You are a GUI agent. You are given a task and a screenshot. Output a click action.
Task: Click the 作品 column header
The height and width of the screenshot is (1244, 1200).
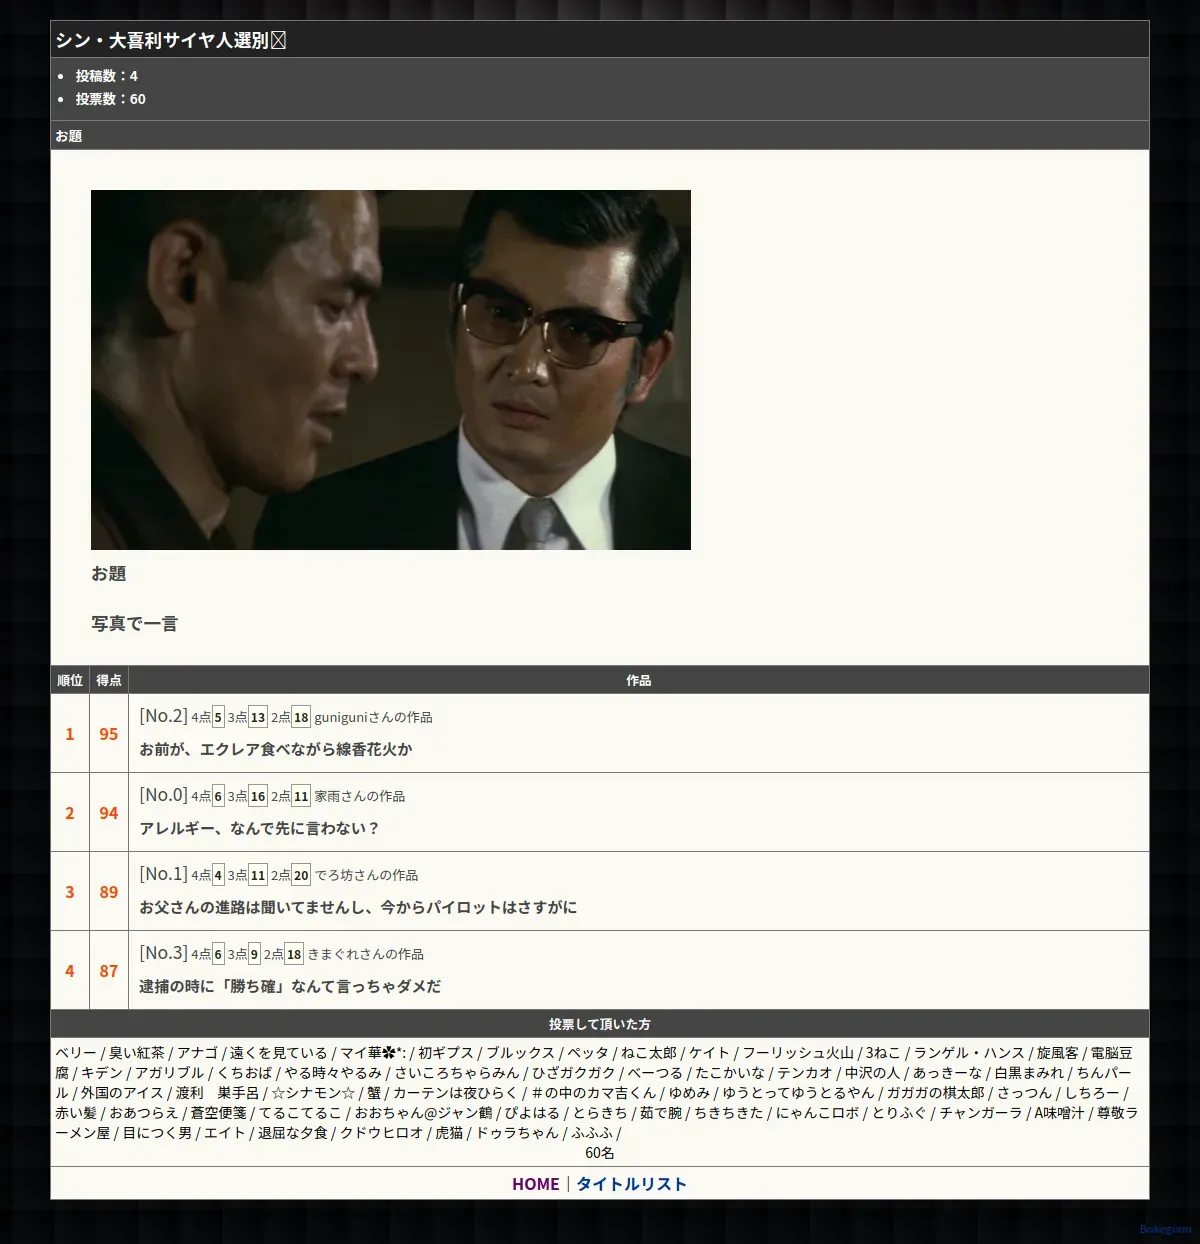[x=639, y=680]
